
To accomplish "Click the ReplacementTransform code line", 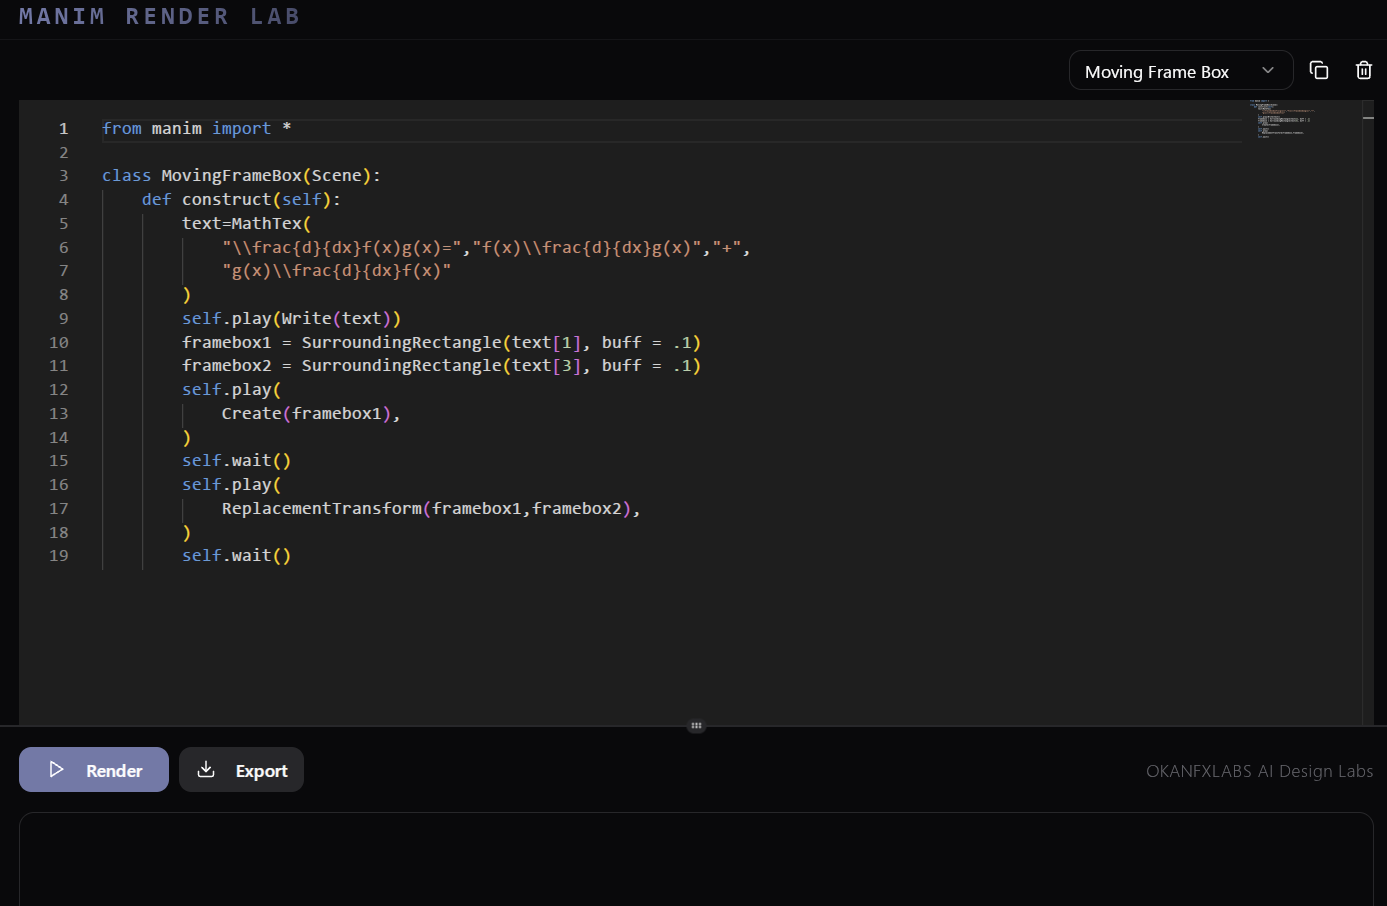I will click(430, 509).
